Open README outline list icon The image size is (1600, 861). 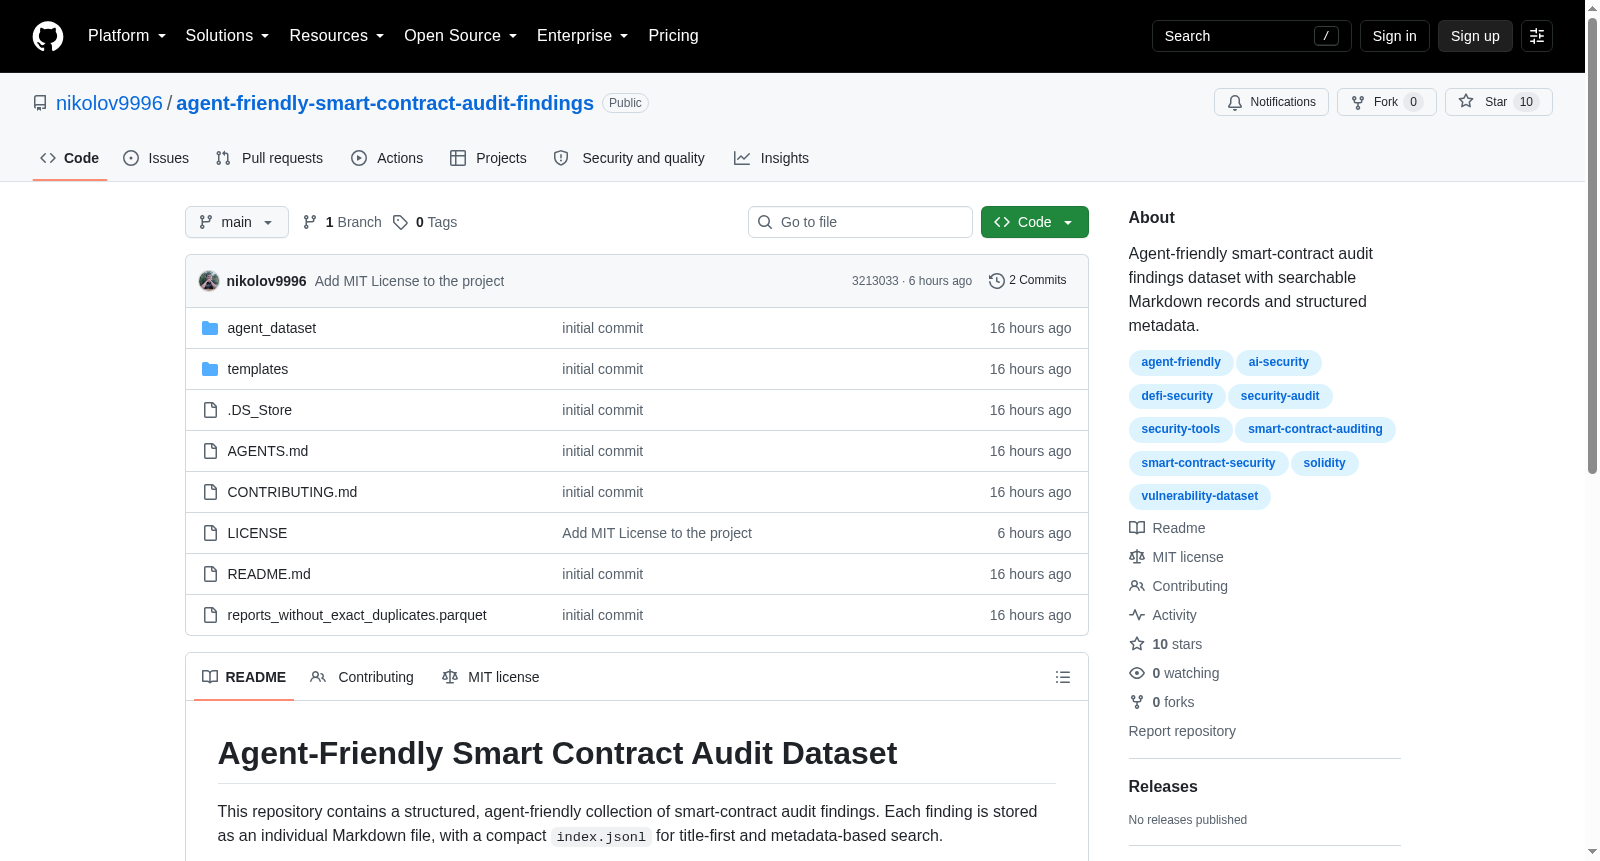coord(1063,677)
